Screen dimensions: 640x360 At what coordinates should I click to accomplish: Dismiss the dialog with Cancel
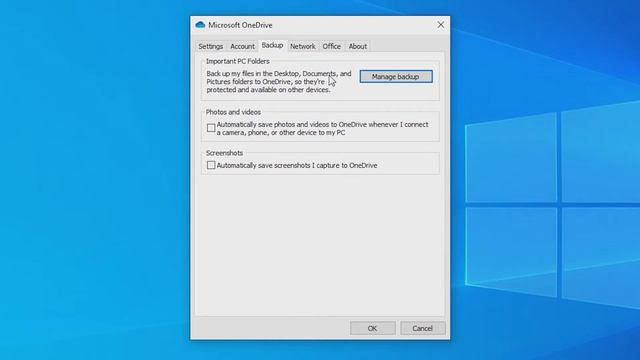pos(422,328)
